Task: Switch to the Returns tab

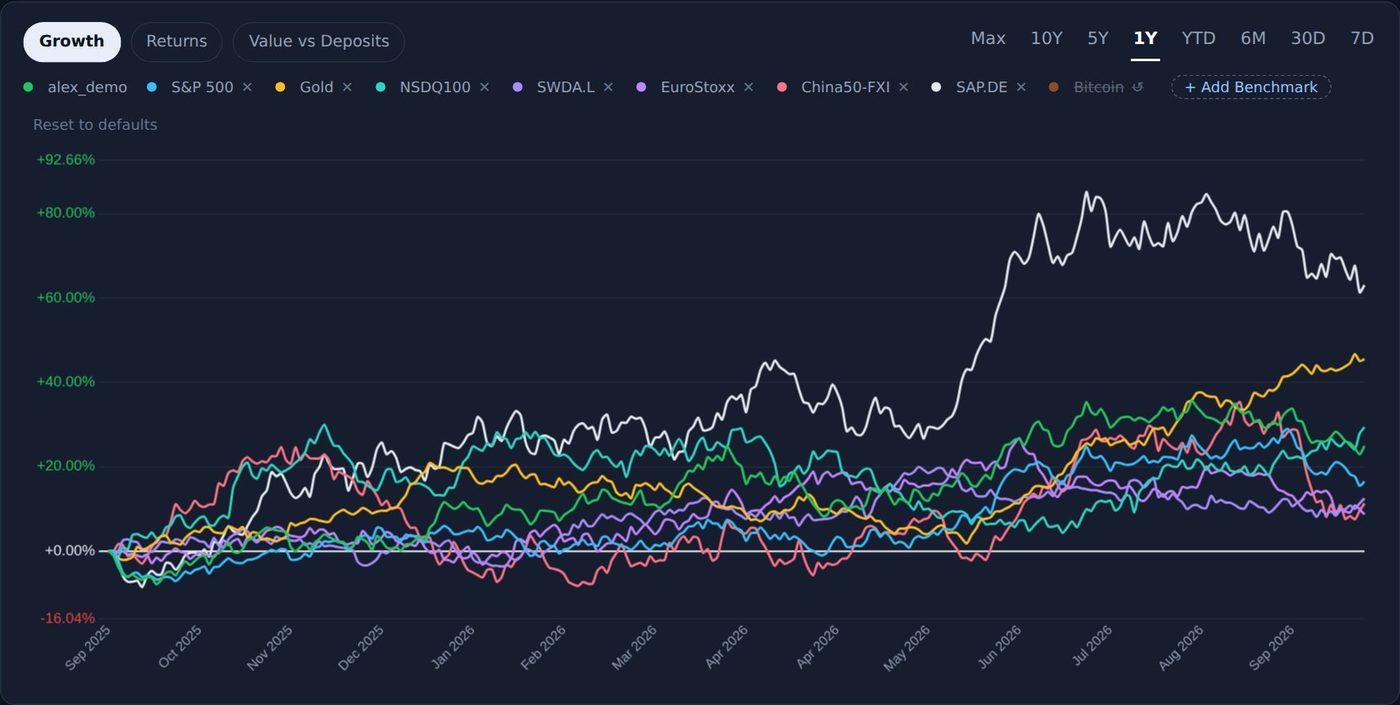Action: point(177,42)
